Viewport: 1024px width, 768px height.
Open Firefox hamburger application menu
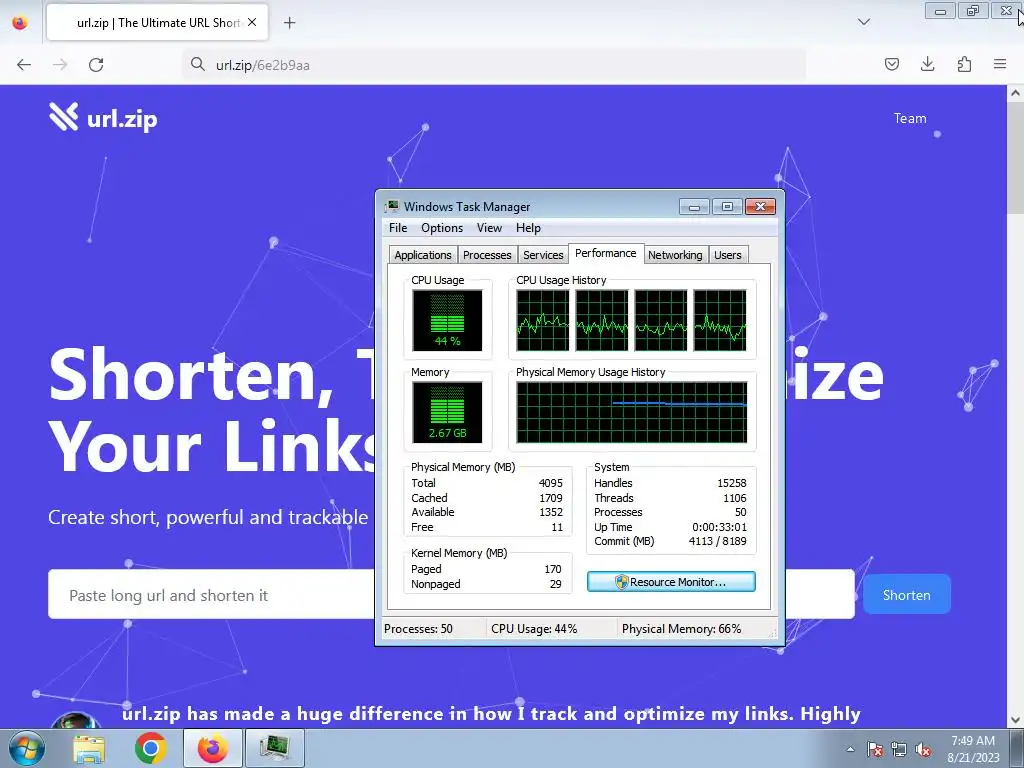[x=1000, y=64]
